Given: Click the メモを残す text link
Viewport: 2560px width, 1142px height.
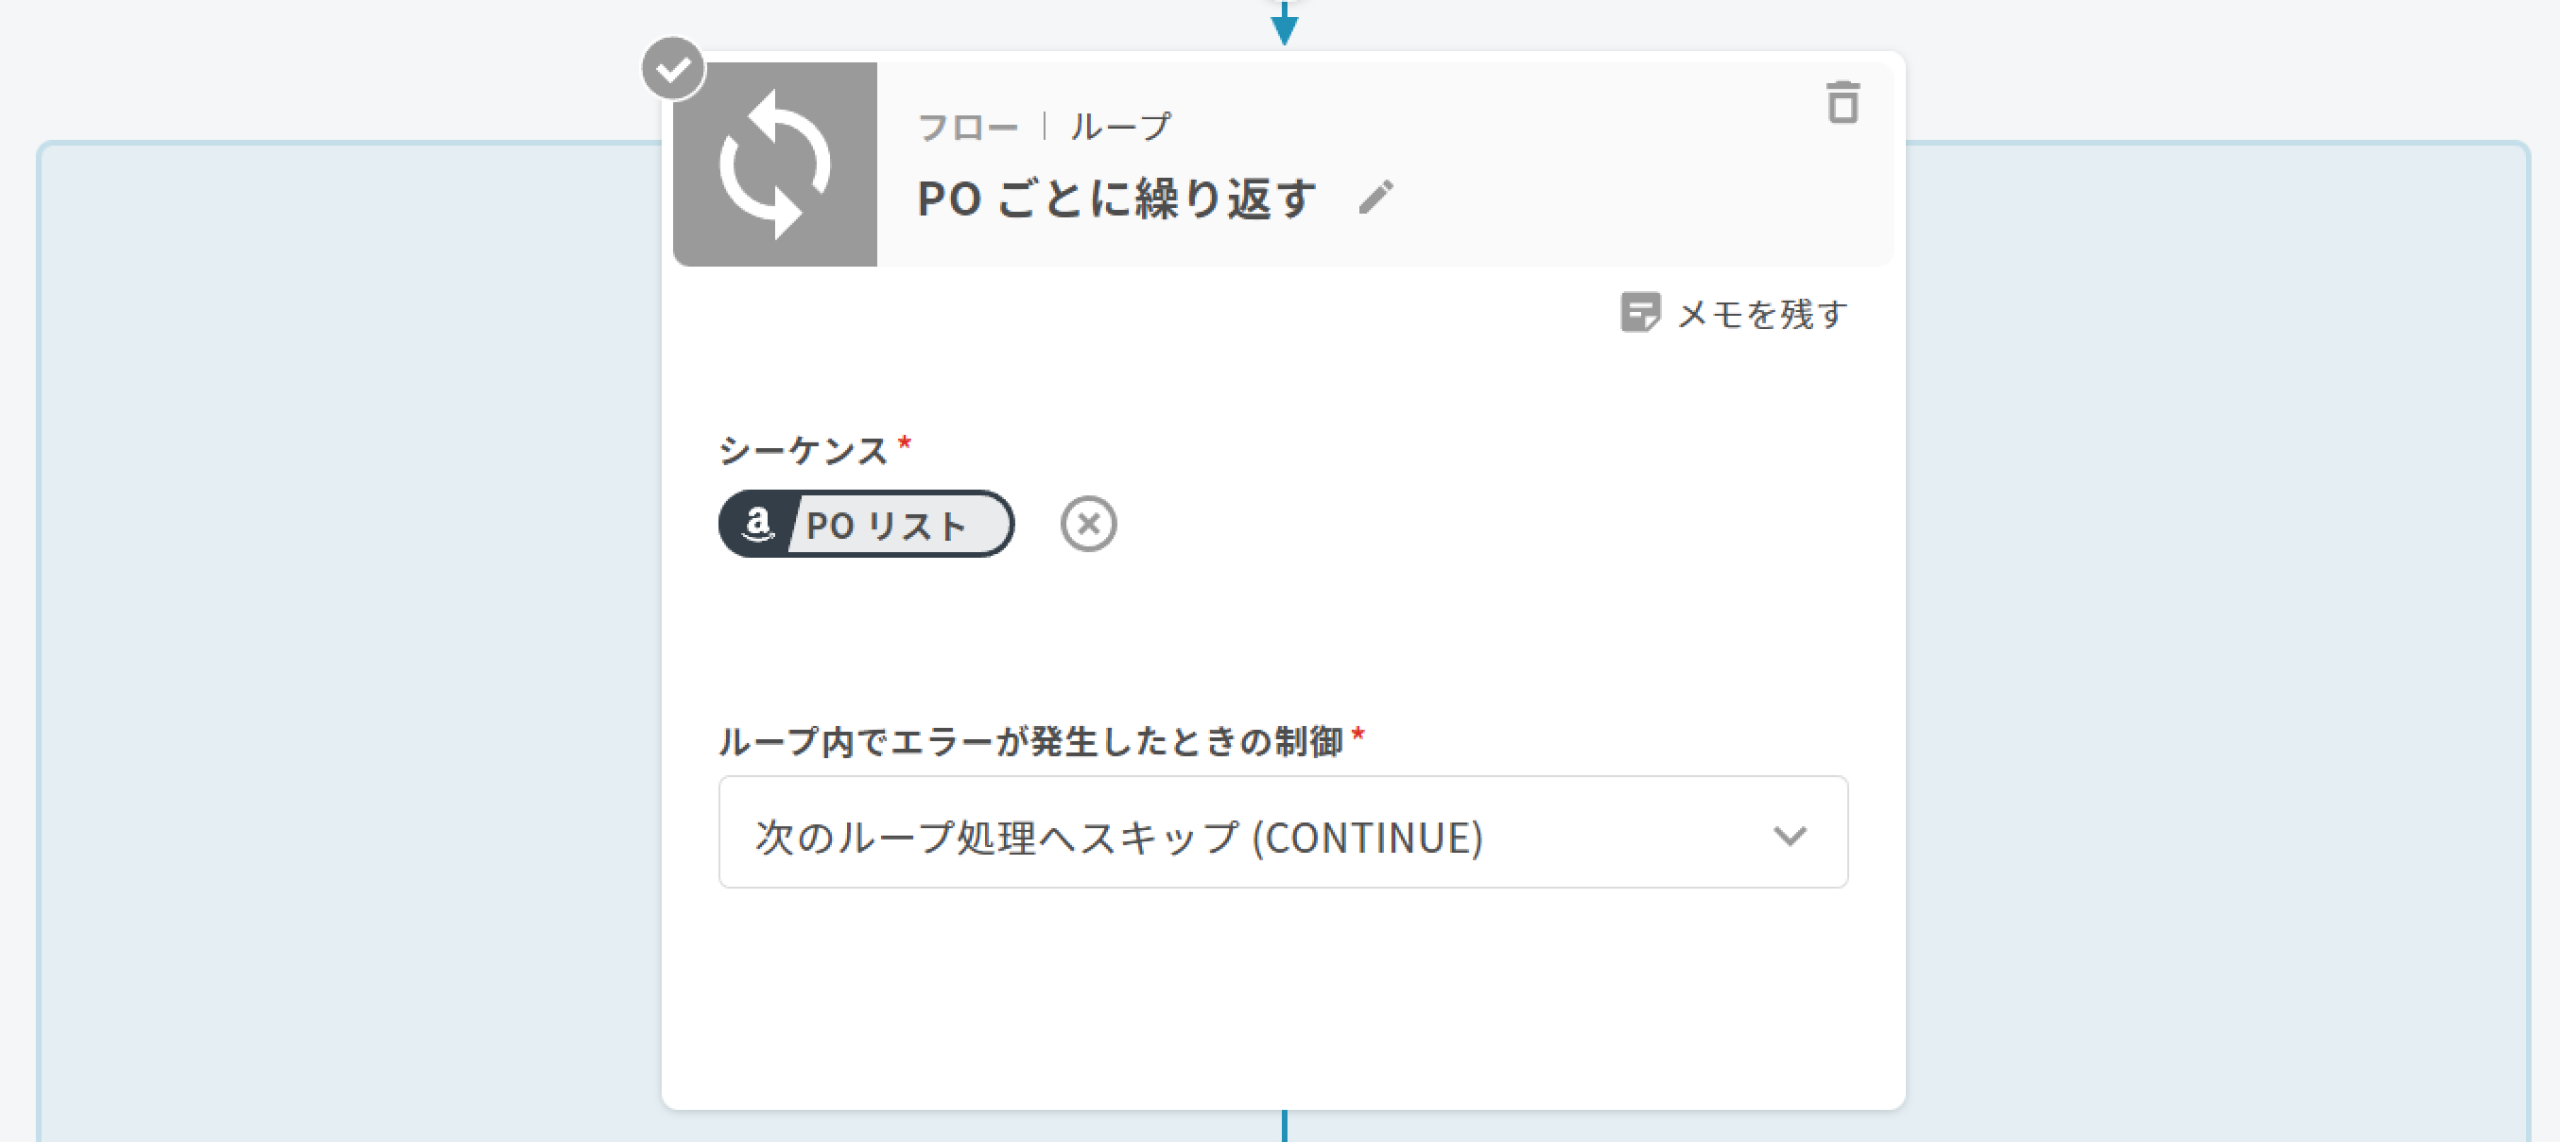Looking at the screenshot, I should coord(1762,314).
